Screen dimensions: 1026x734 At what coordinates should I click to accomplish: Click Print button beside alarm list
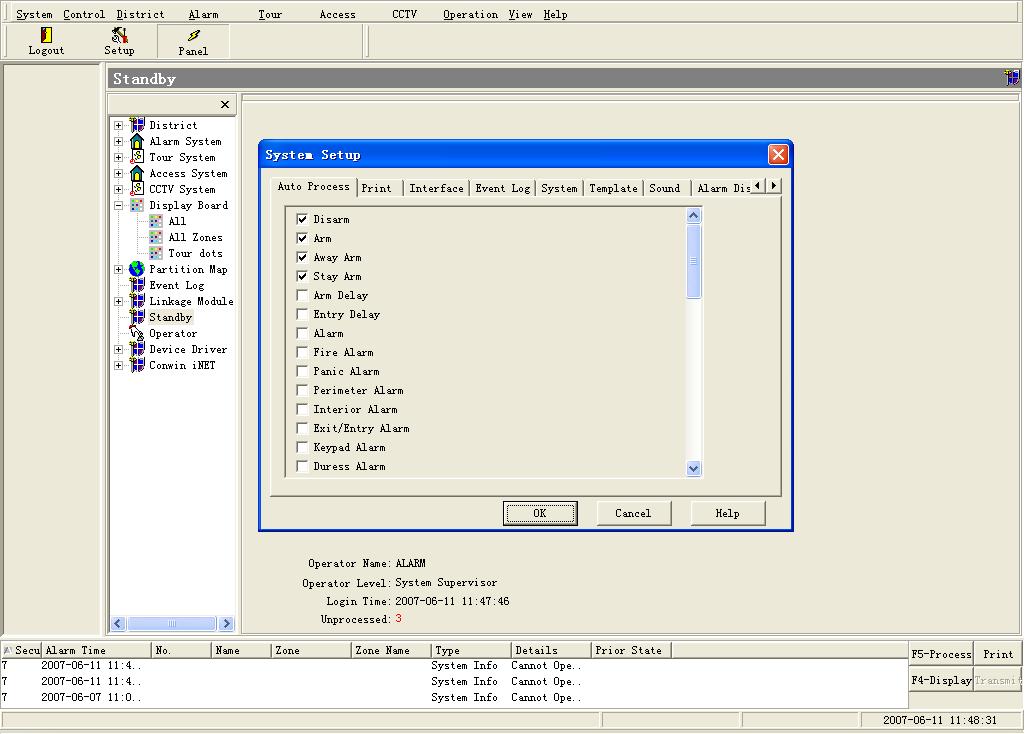pos(998,654)
